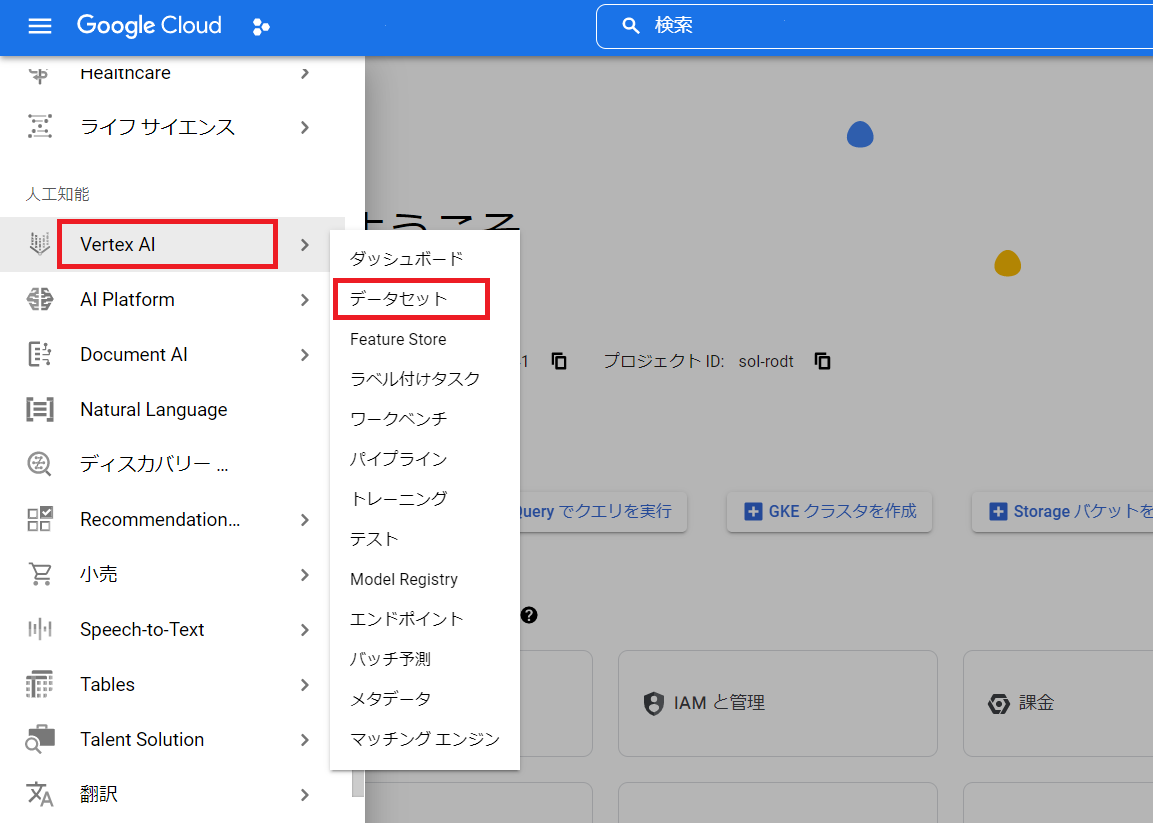Screen dimensions: 1153x823
Task: Click the Vertex AI icon in sidebar
Action: 39,245
